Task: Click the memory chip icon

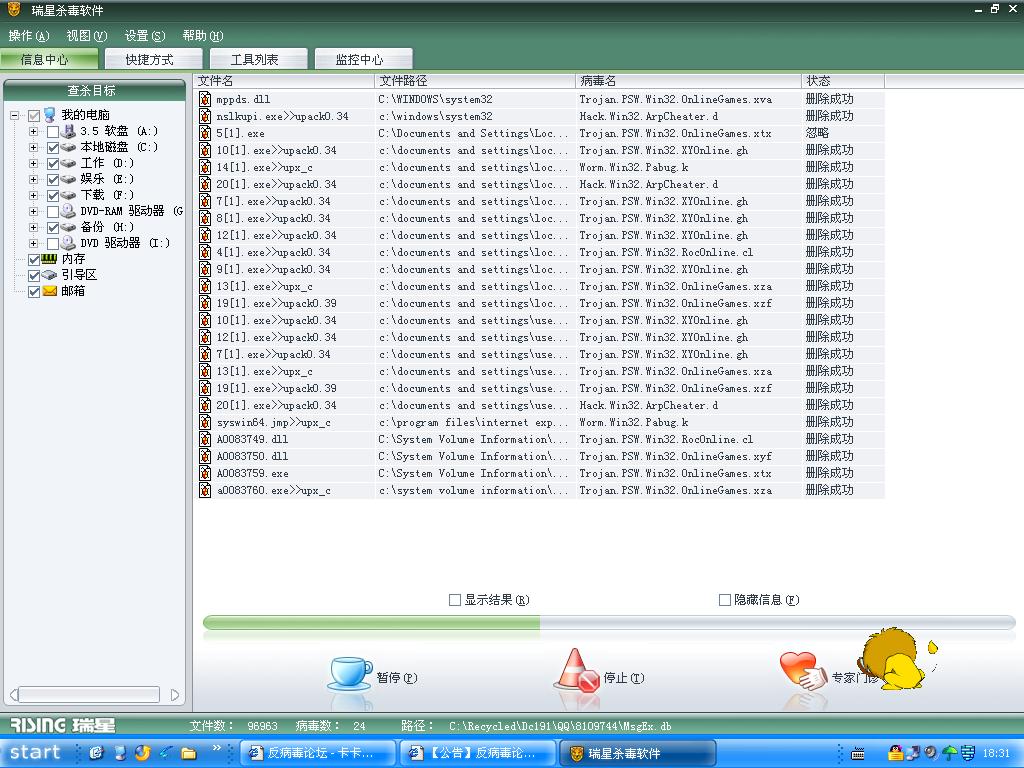Action: point(50,259)
